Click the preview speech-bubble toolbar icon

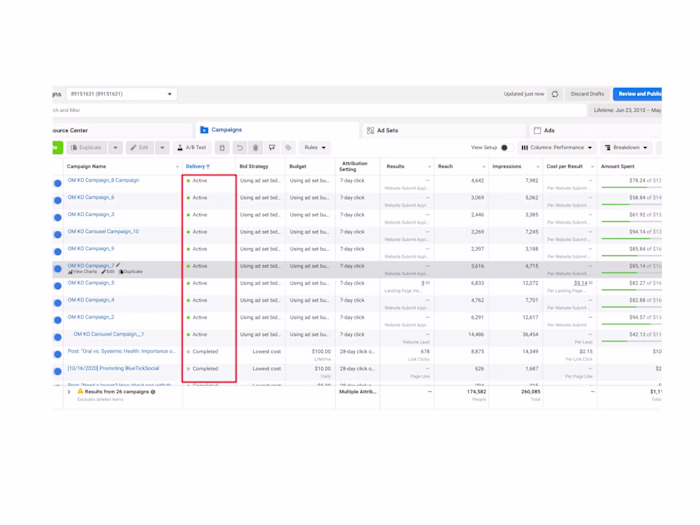(x=272, y=148)
